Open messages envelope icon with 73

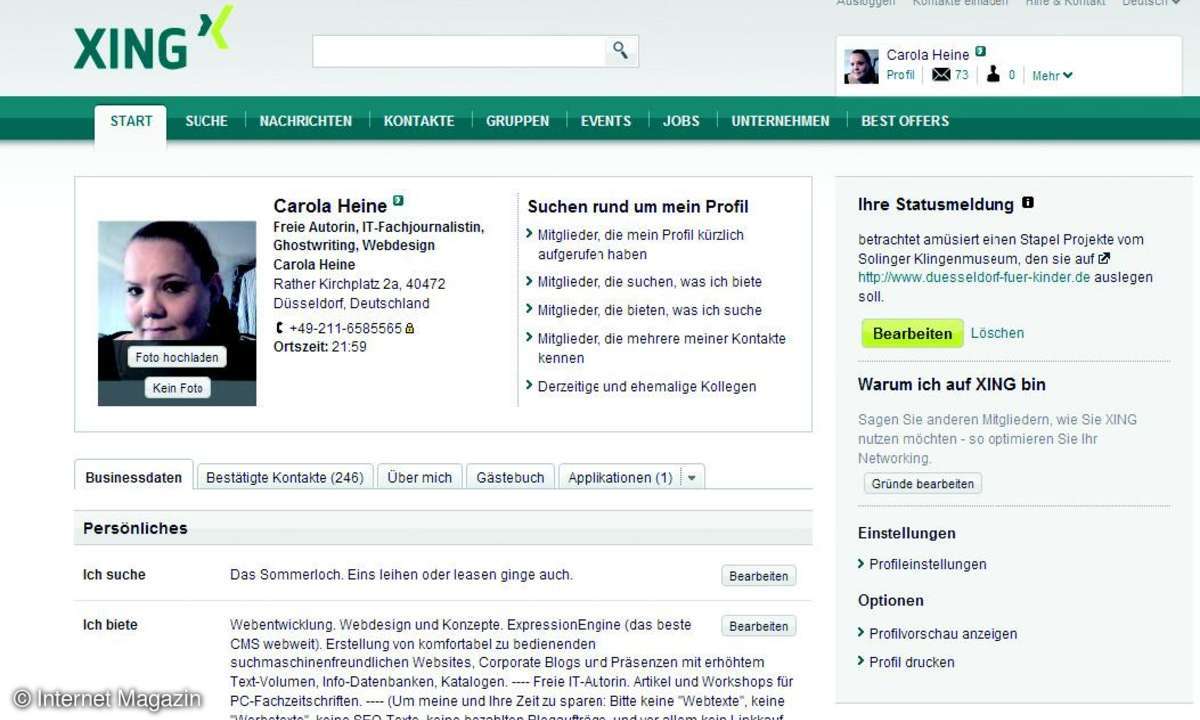click(941, 75)
